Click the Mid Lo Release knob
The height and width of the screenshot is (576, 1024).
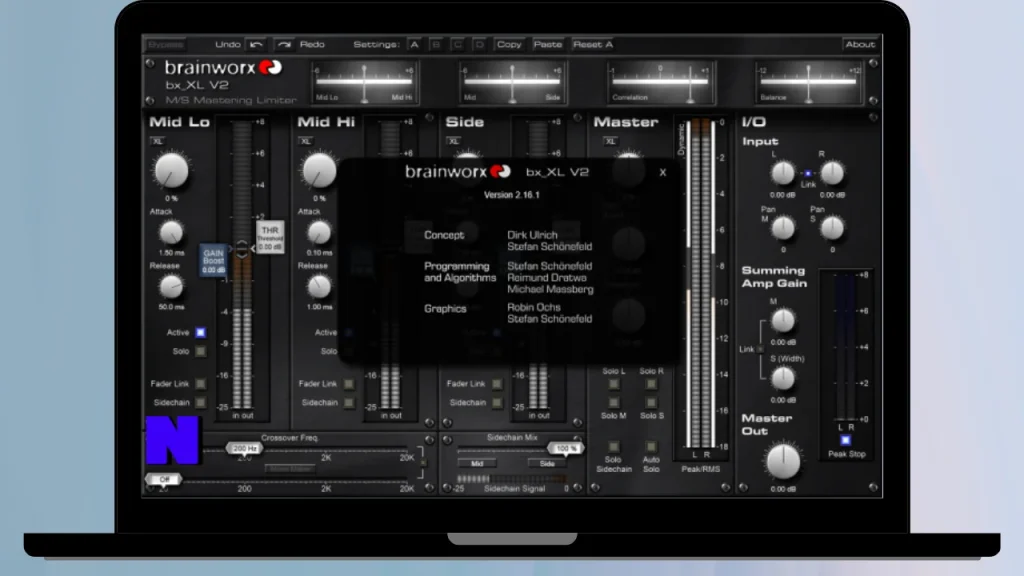pyautogui.click(x=171, y=287)
